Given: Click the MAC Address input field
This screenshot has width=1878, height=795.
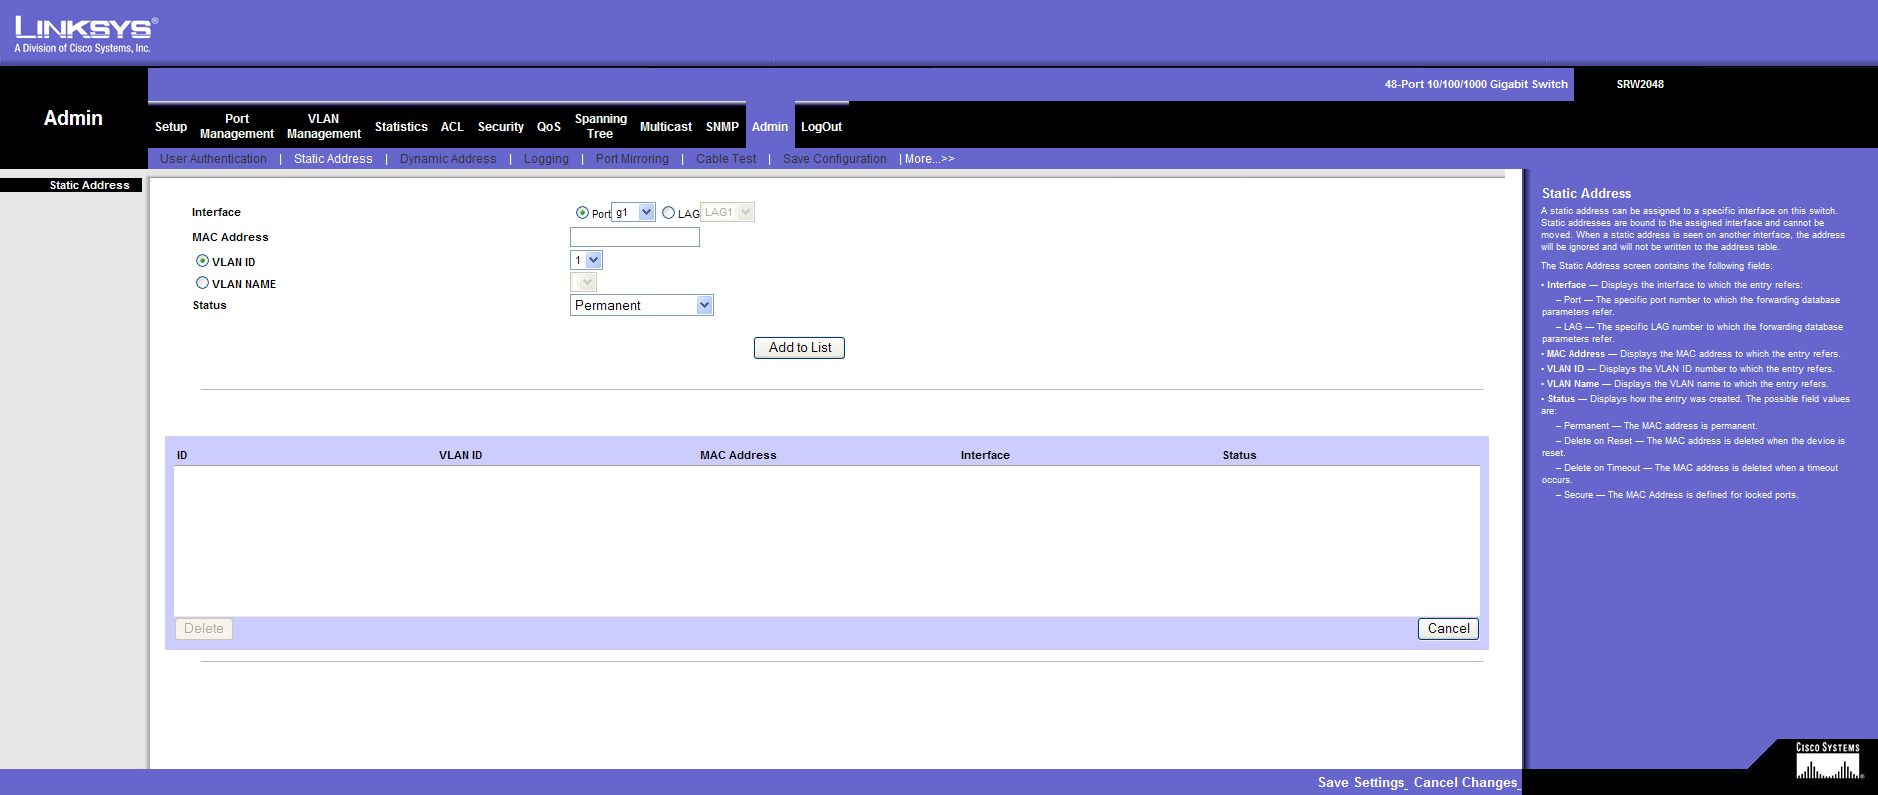Looking at the screenshot, I should pyautogui.click(x=634, y=237).
